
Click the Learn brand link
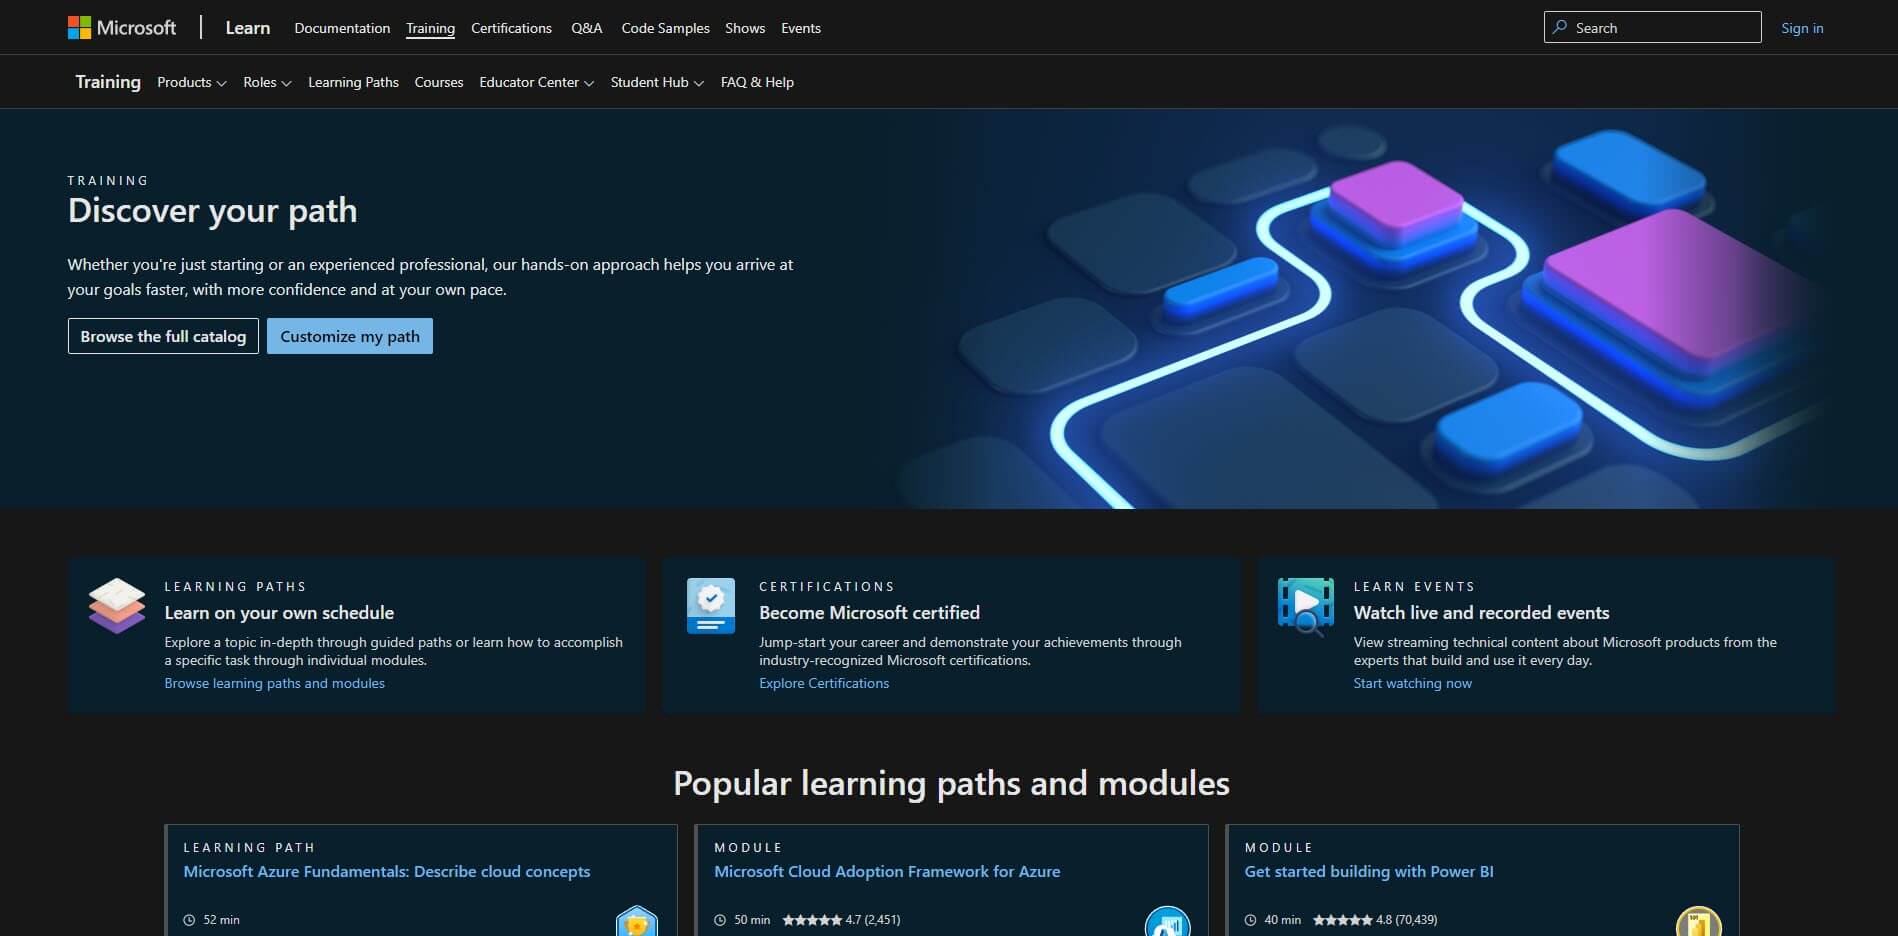248,28
